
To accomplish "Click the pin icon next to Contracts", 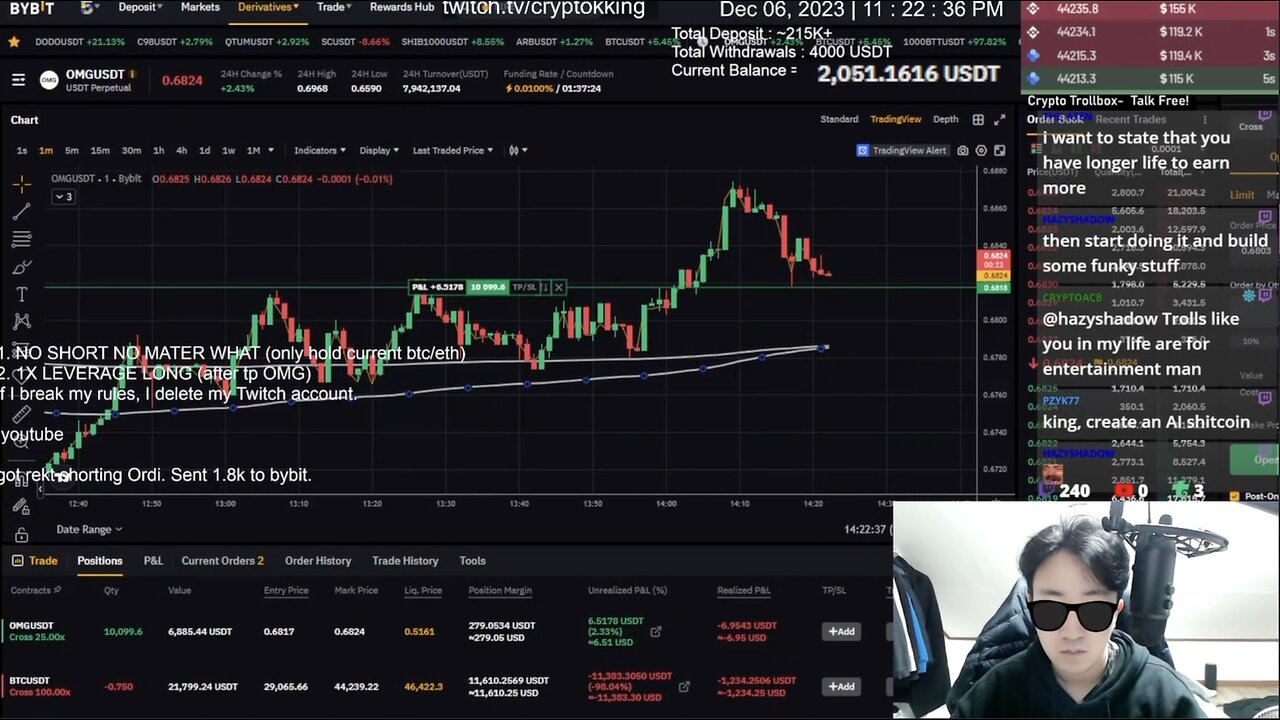I will (x=57, y=590).
